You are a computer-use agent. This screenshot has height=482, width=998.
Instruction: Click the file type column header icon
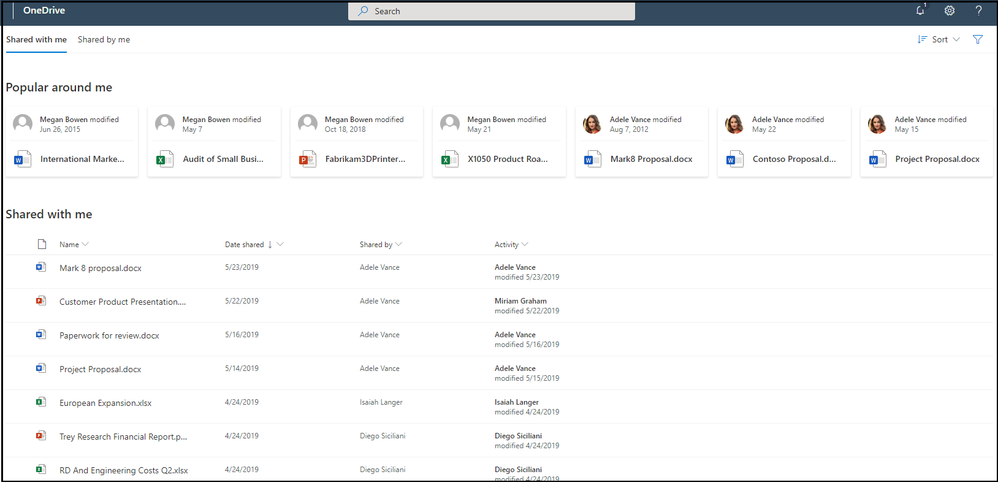click(x=42, y=245)
